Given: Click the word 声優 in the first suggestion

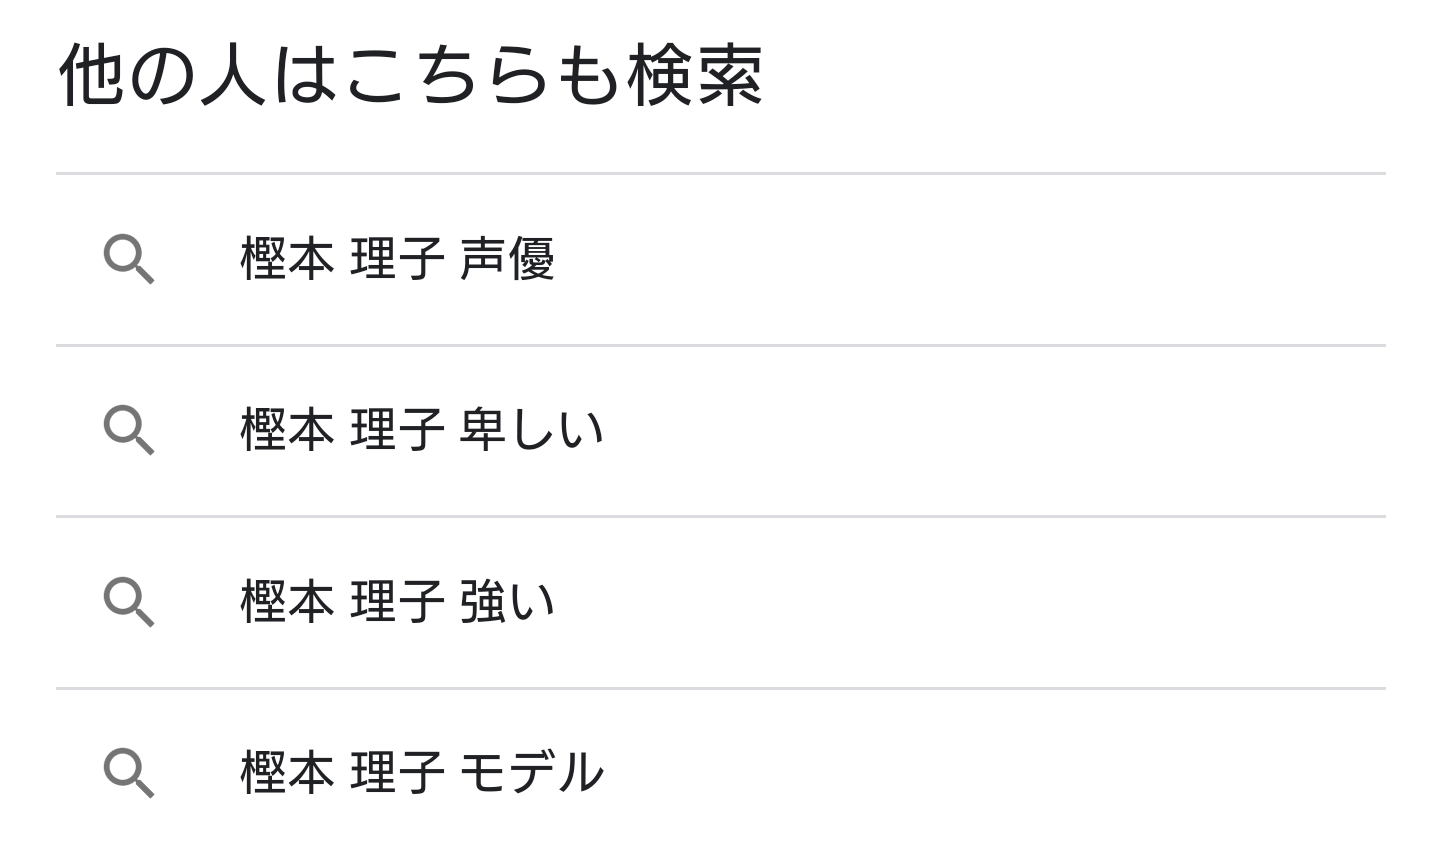Looking at the screenshot, I should pos(507,259).
